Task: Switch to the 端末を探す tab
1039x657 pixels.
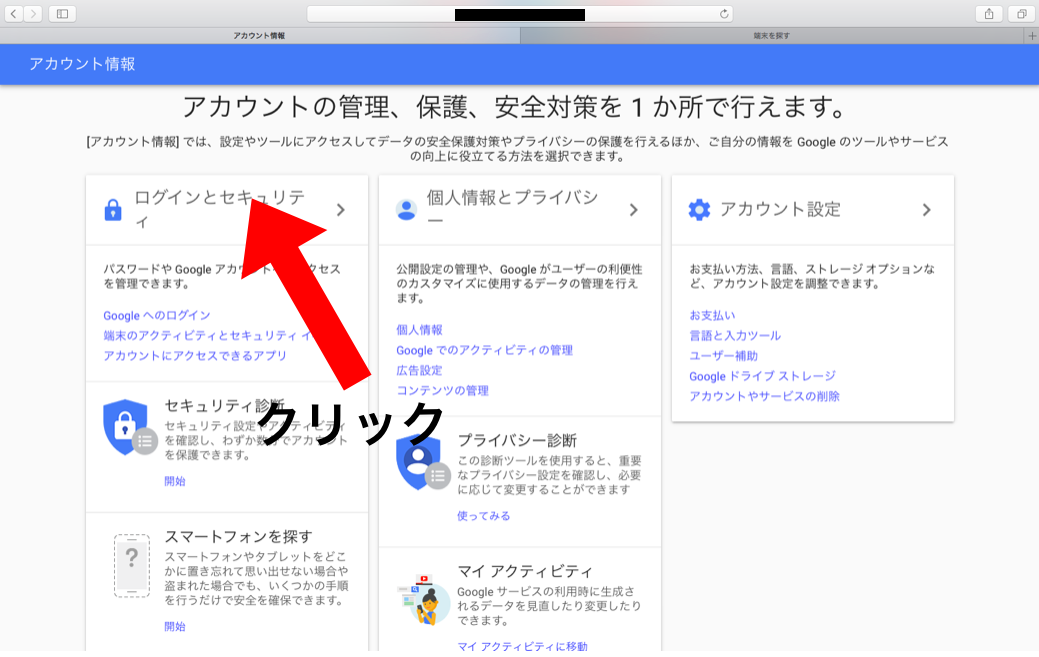Action: click(772, 36)
